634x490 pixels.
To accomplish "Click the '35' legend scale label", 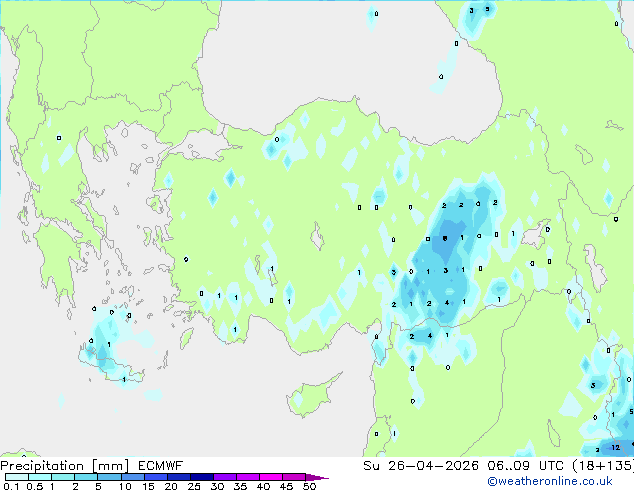I will (240, 486).
